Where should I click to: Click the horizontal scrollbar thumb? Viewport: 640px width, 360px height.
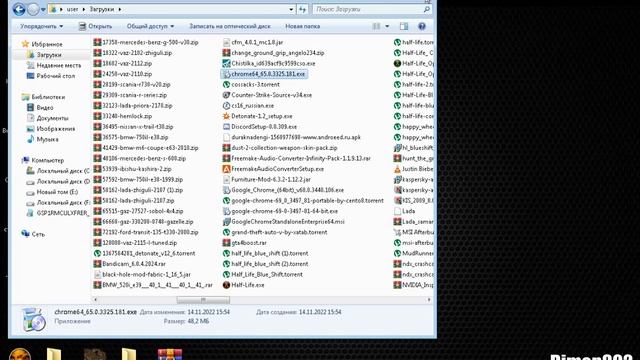203,300
